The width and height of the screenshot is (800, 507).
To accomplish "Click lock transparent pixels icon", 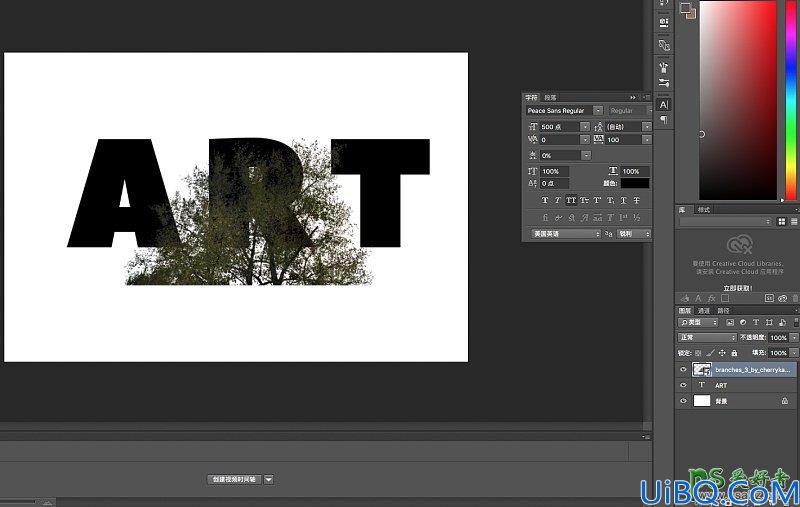I will 698,353.
